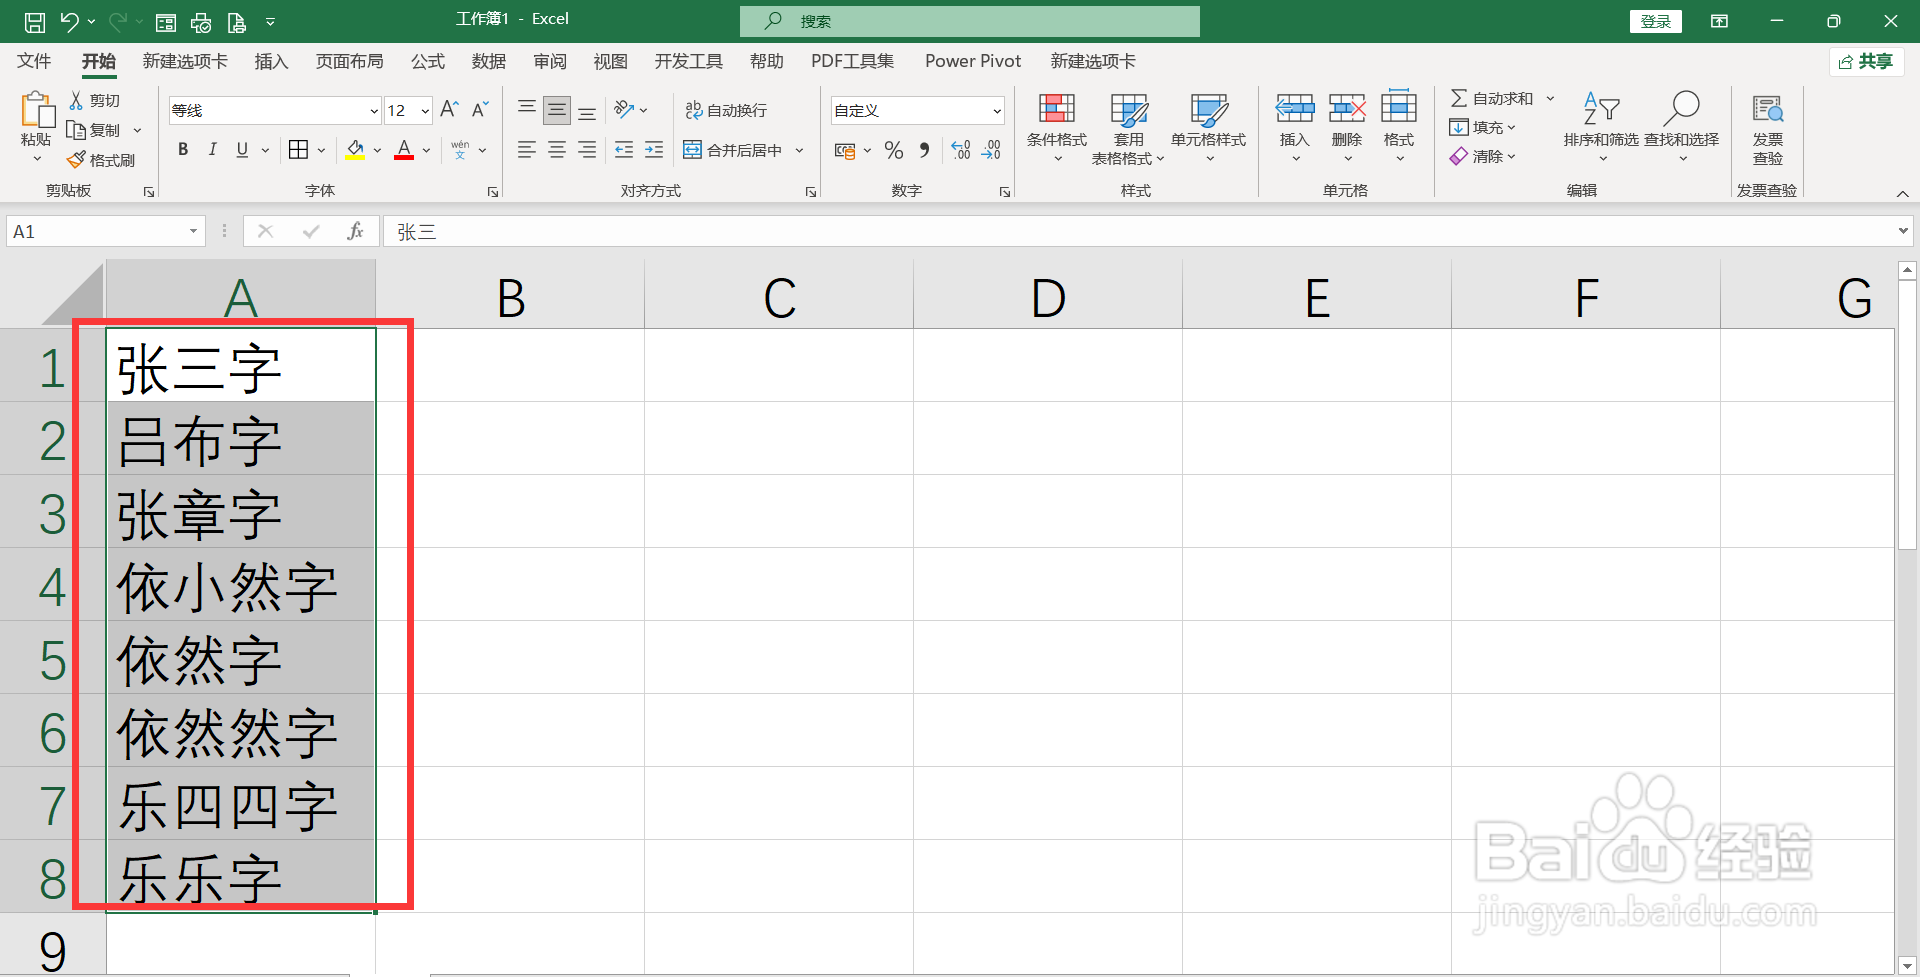Image resolution: width=1920 pixels, height=977 pixels.
Task: Expand the Merge and Center dropdown arrow
Action: (799, 150)
